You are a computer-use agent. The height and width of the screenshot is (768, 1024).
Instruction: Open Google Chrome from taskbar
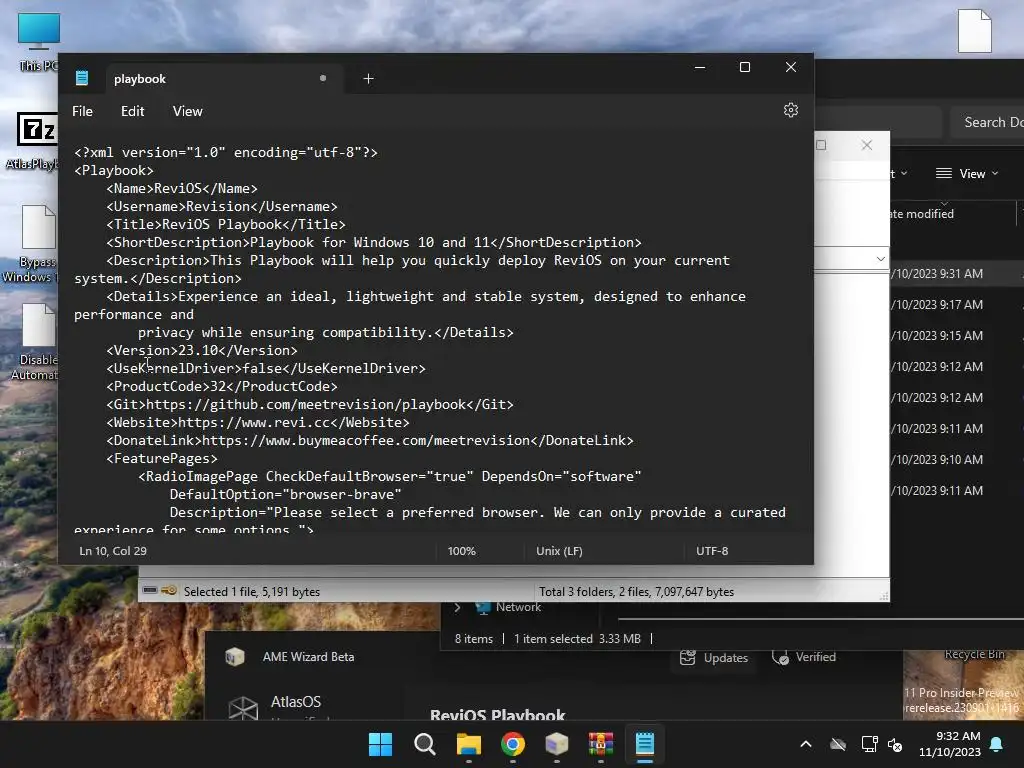513,744
